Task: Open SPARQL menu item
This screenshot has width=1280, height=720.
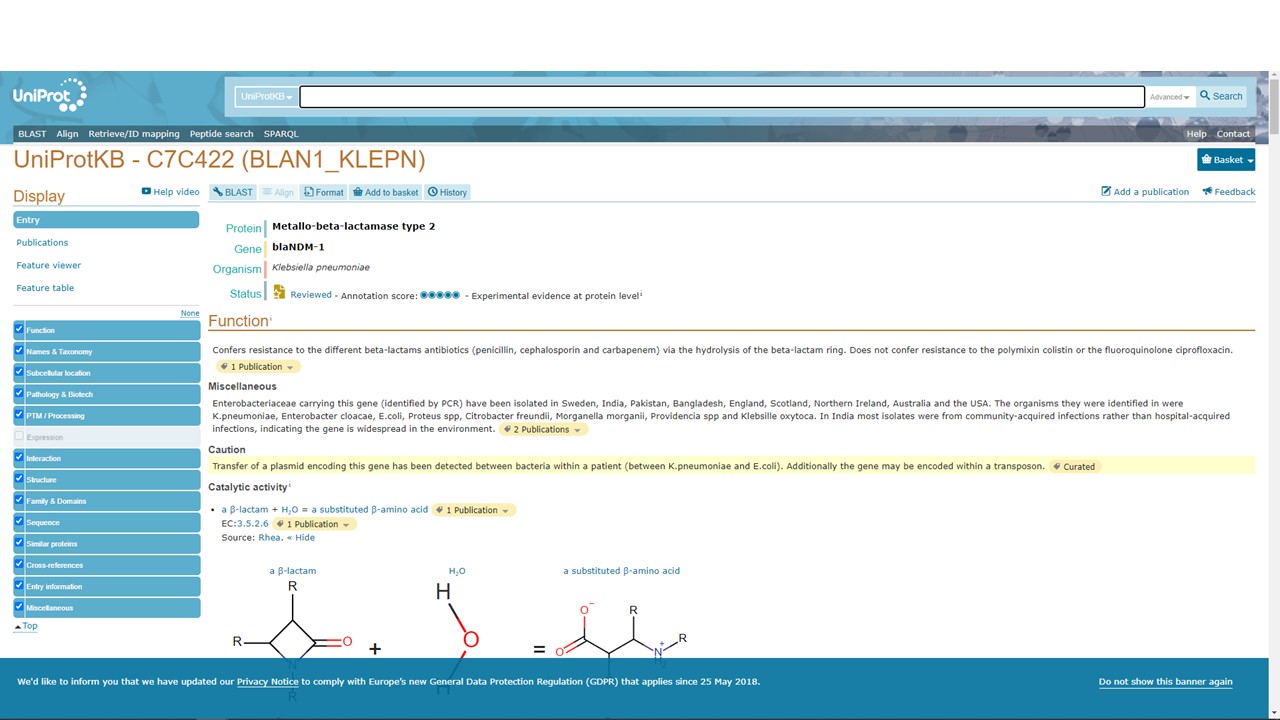Action: point(281,134)
